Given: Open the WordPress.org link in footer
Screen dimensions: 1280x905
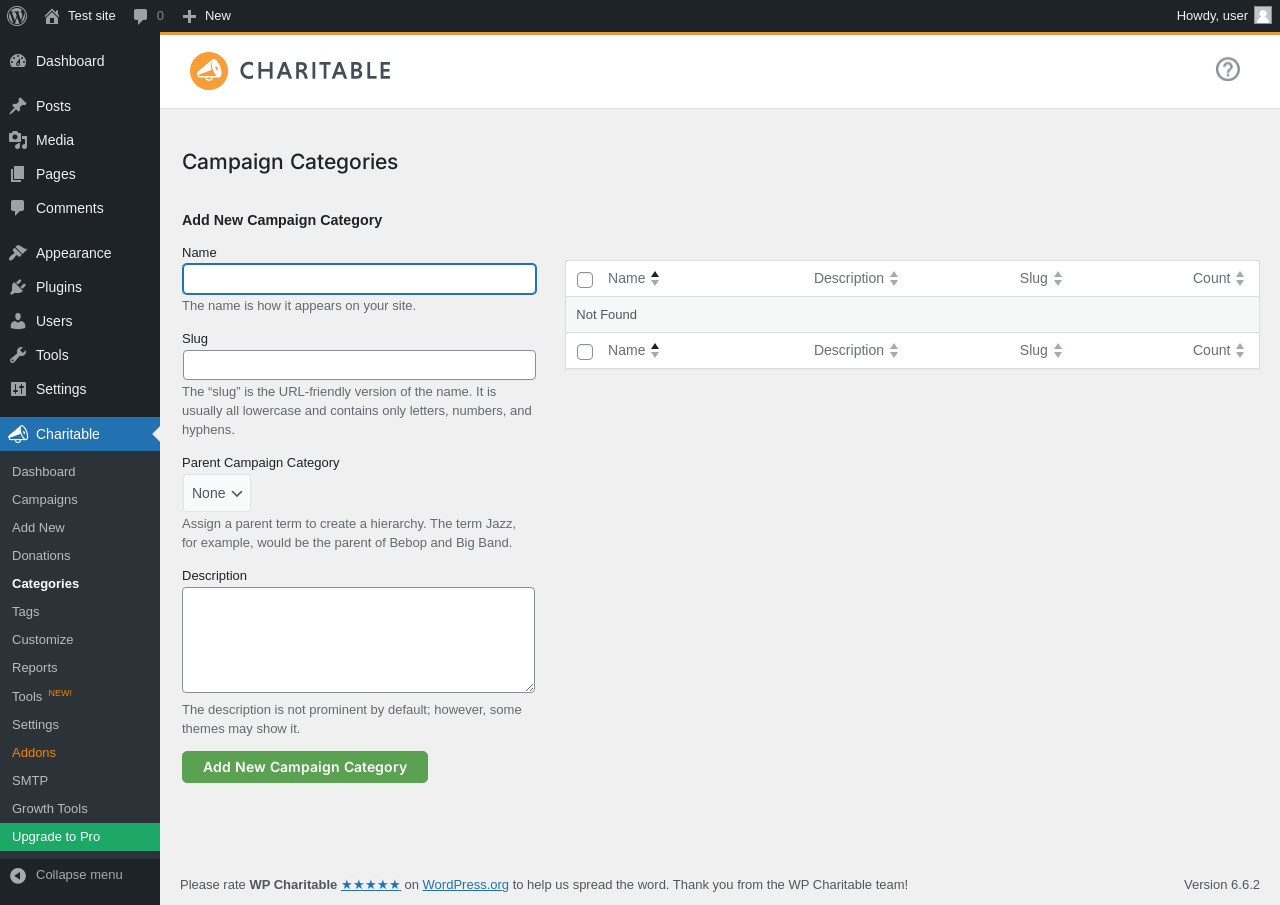Looking at the screenshot, I should coord(466,884).
